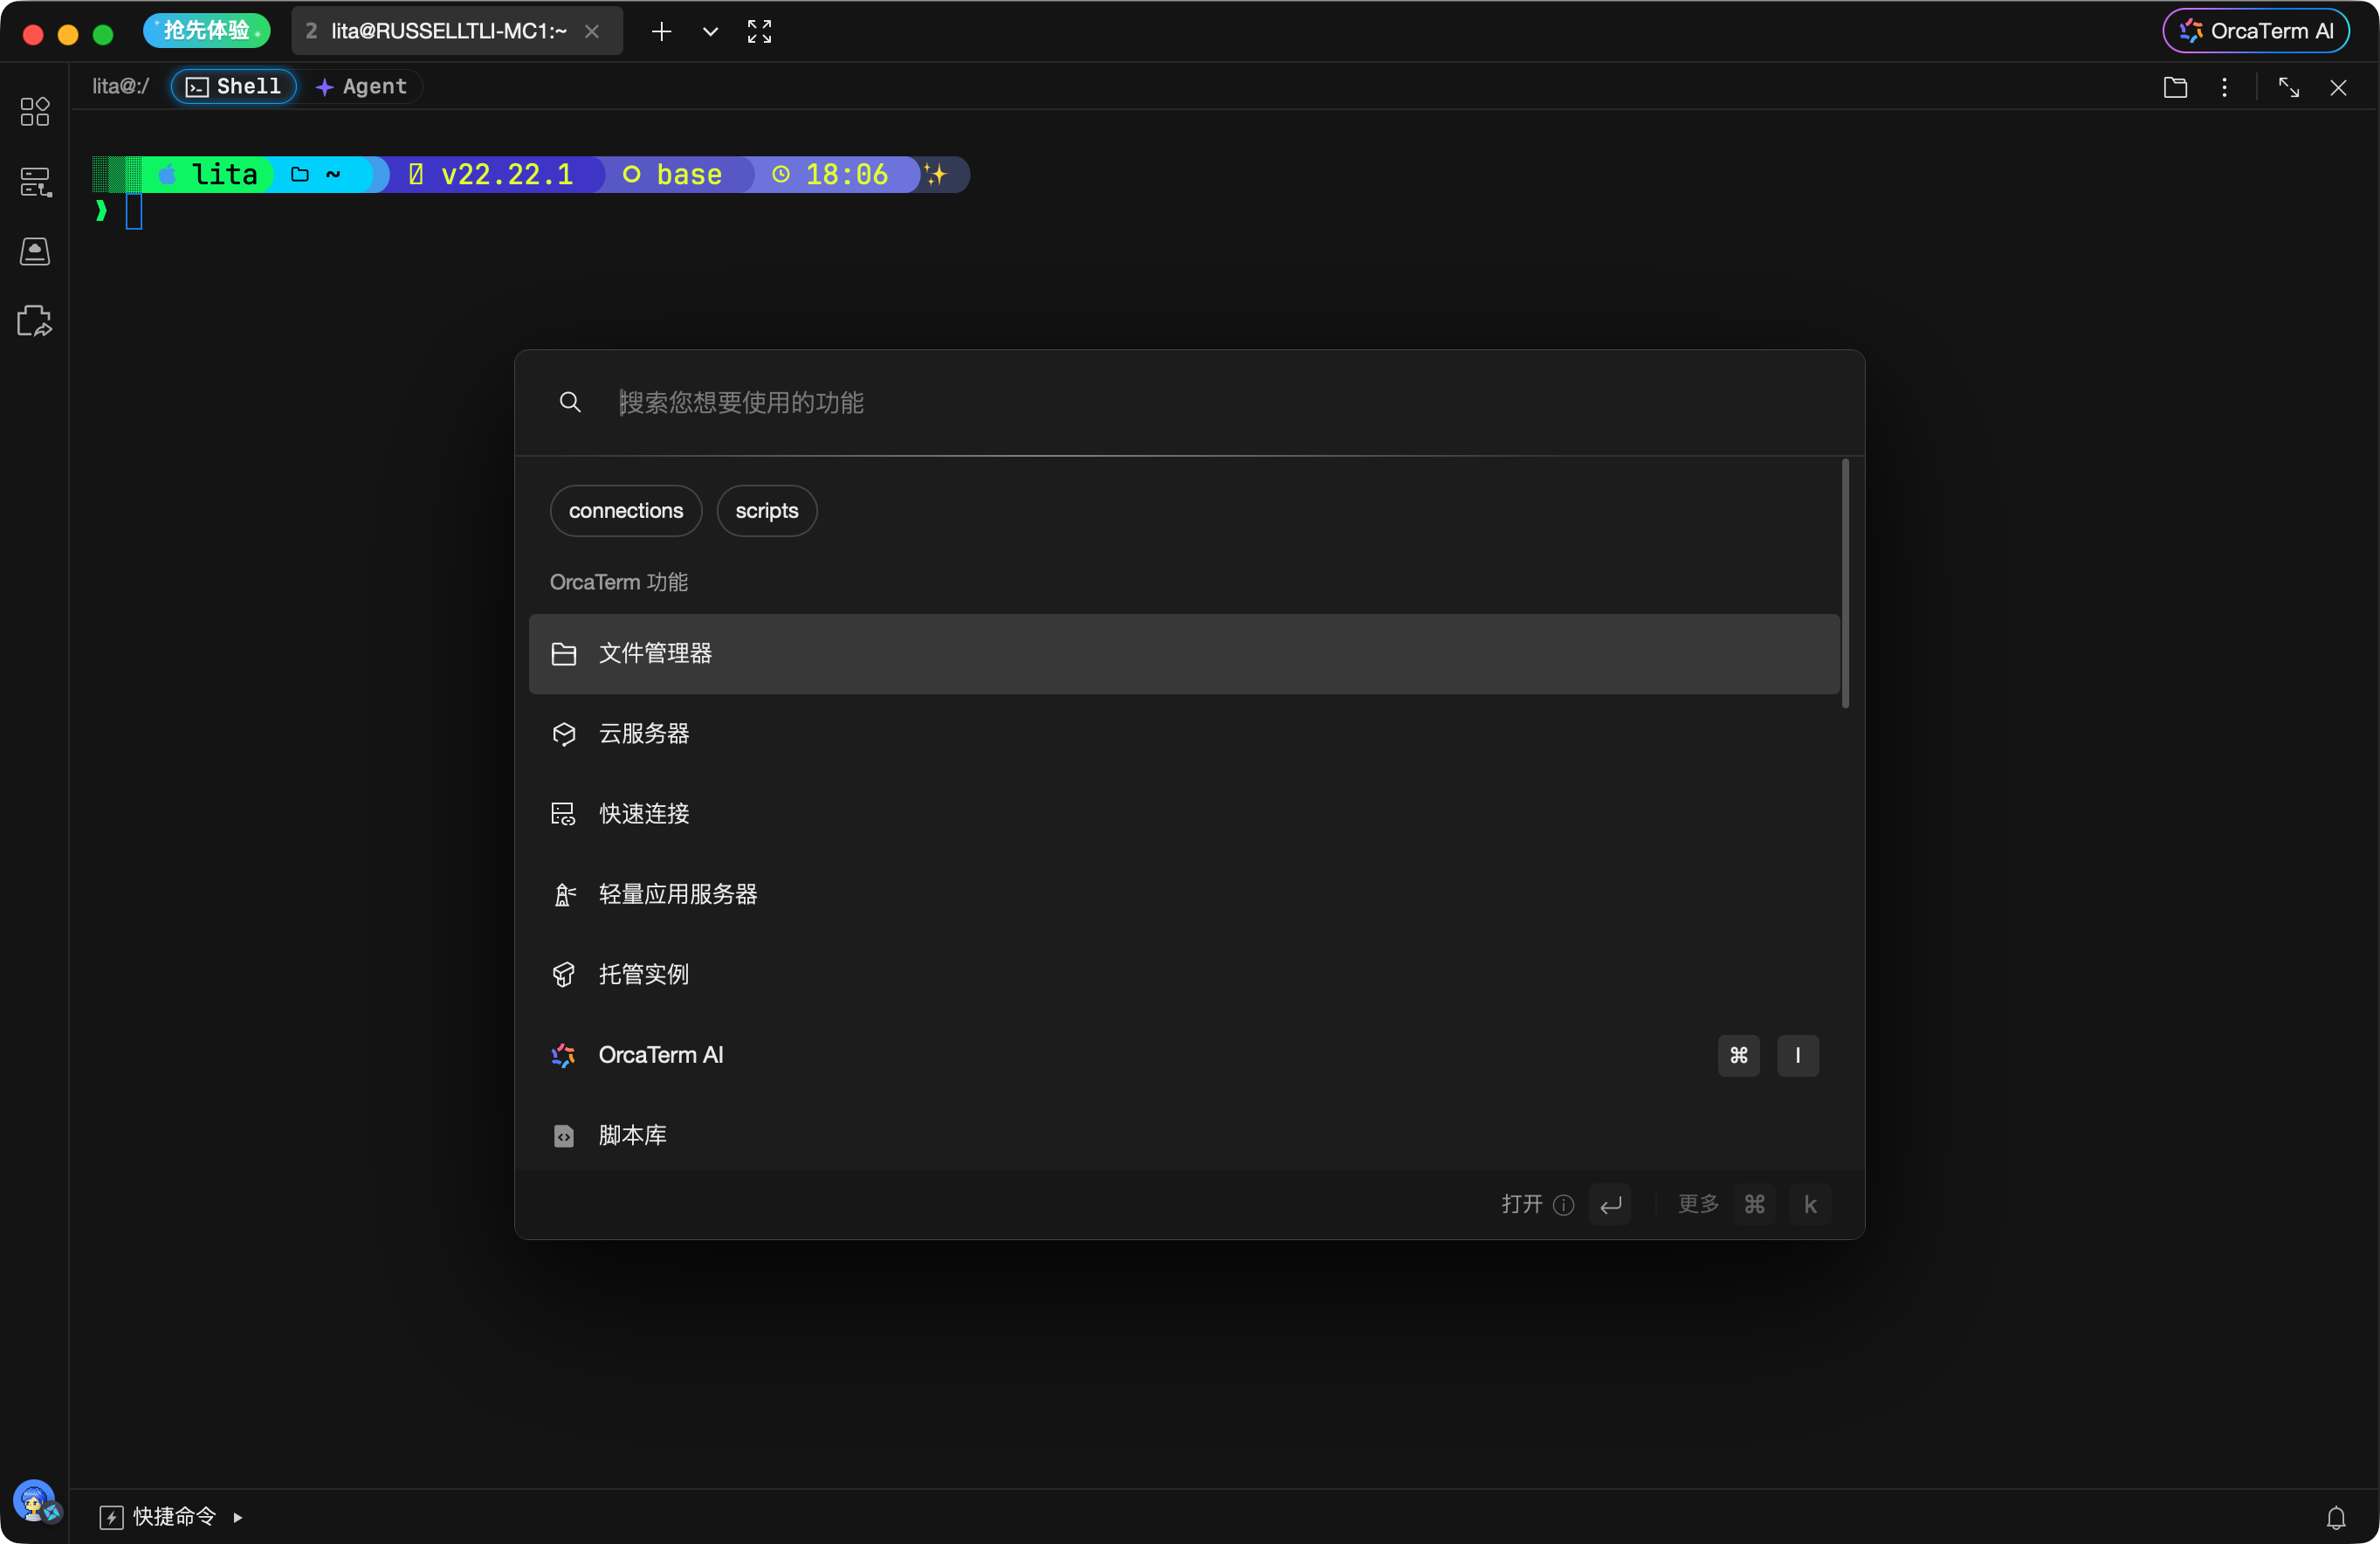Screen dimensions: 2380x1544
Task: Select 轻量应用服务器 in command list
Action: click(1184, 894)
